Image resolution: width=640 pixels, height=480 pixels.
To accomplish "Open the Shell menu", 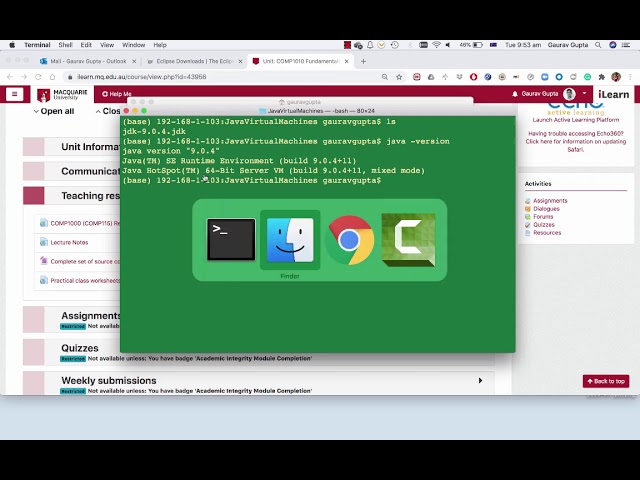I will click(x=65, y=45).
